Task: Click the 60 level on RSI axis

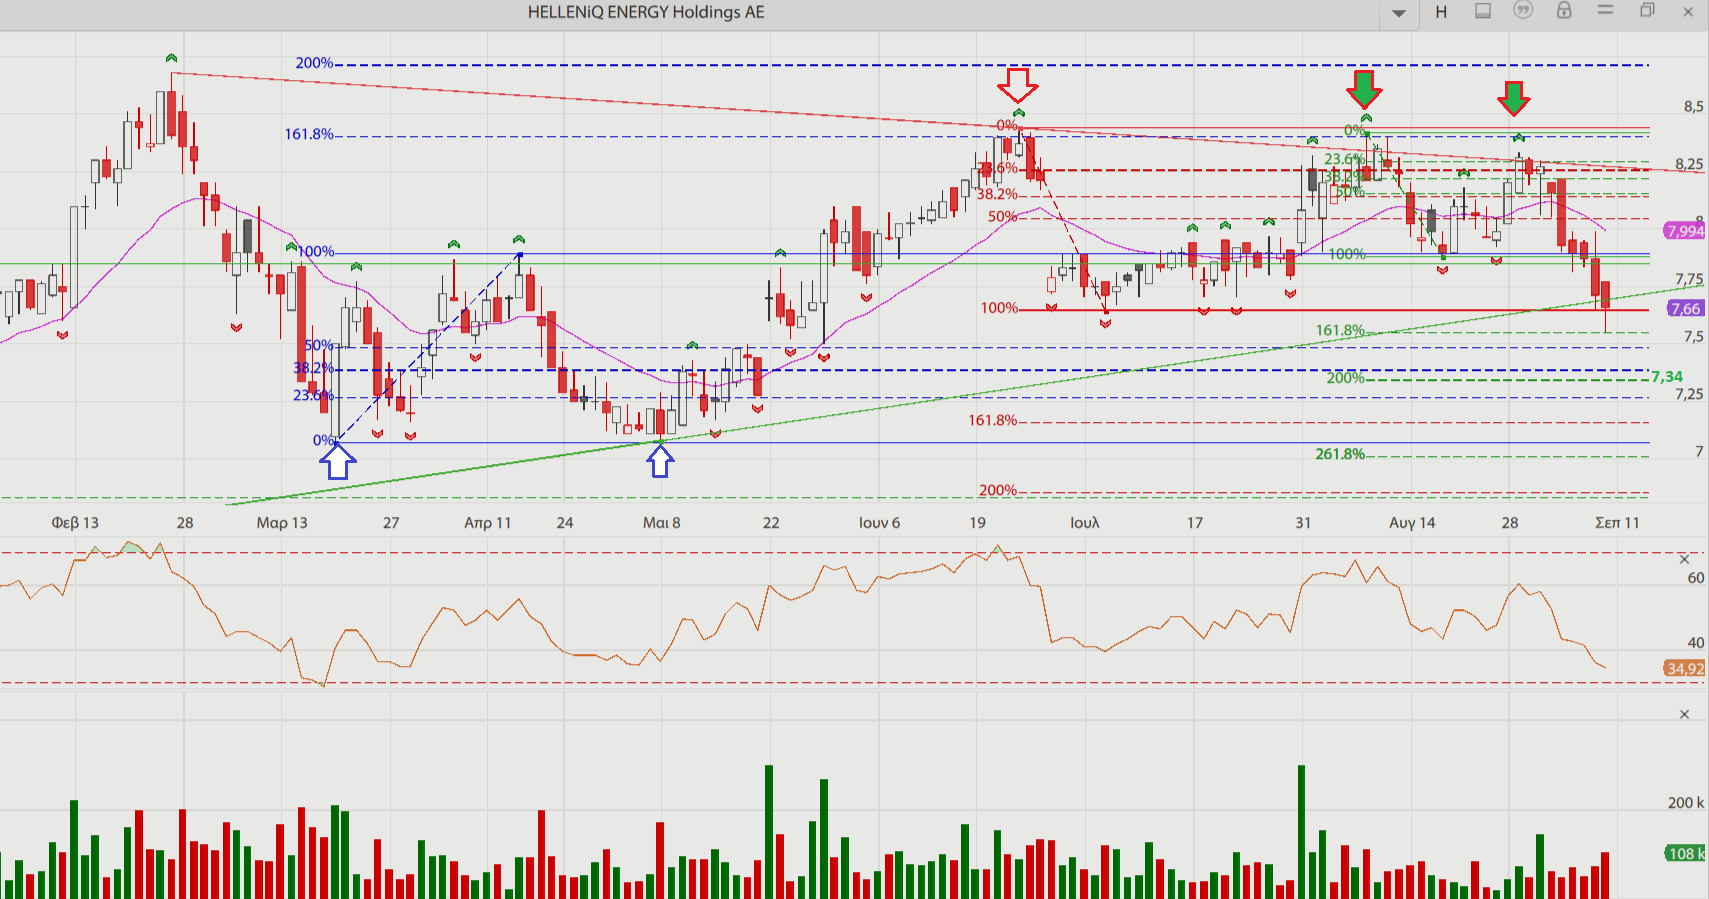Action: click(1695, 578)
